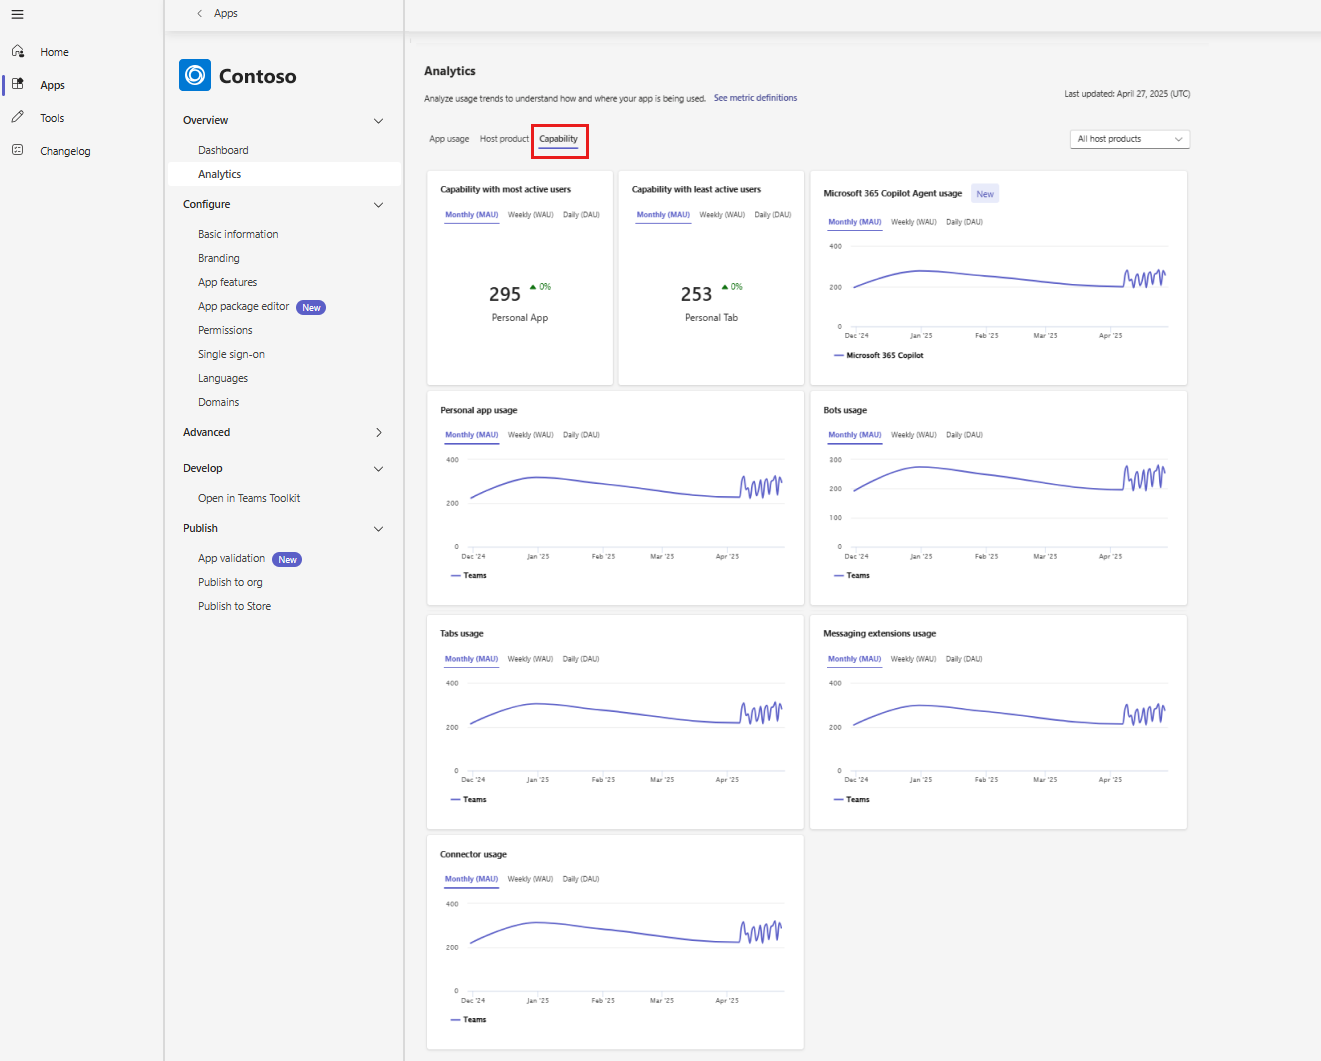Select Daily (DAU) in Bots usage card
The width and height of the screenshot is (1321, 1061).
(964, 435)
